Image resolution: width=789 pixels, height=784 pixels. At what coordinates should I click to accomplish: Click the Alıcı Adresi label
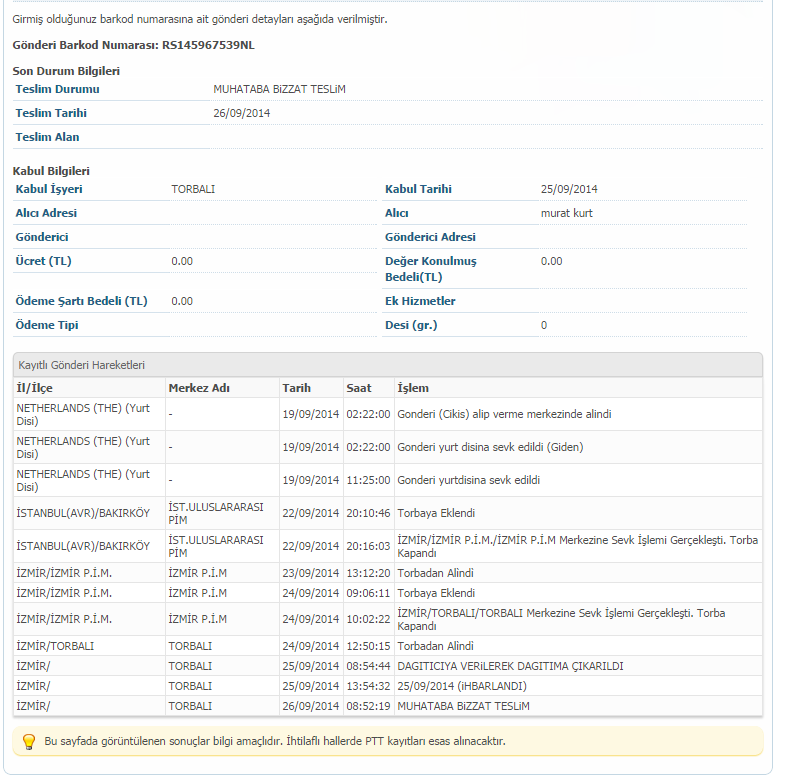[x=46, y=213]
